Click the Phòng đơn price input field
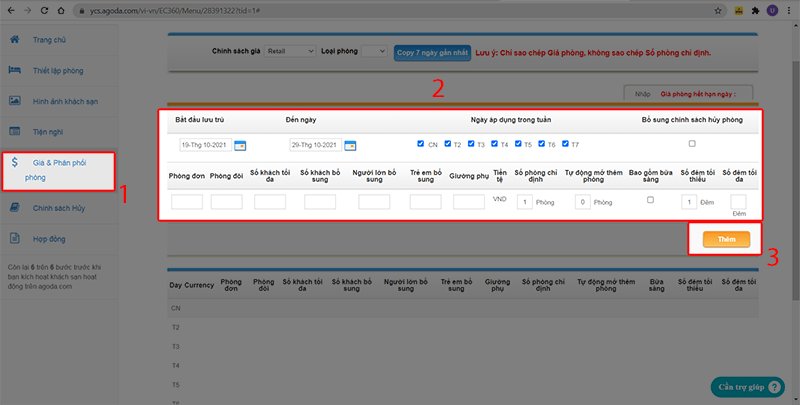The width and height of the screenshot is (800, 405). pos(187,202)
